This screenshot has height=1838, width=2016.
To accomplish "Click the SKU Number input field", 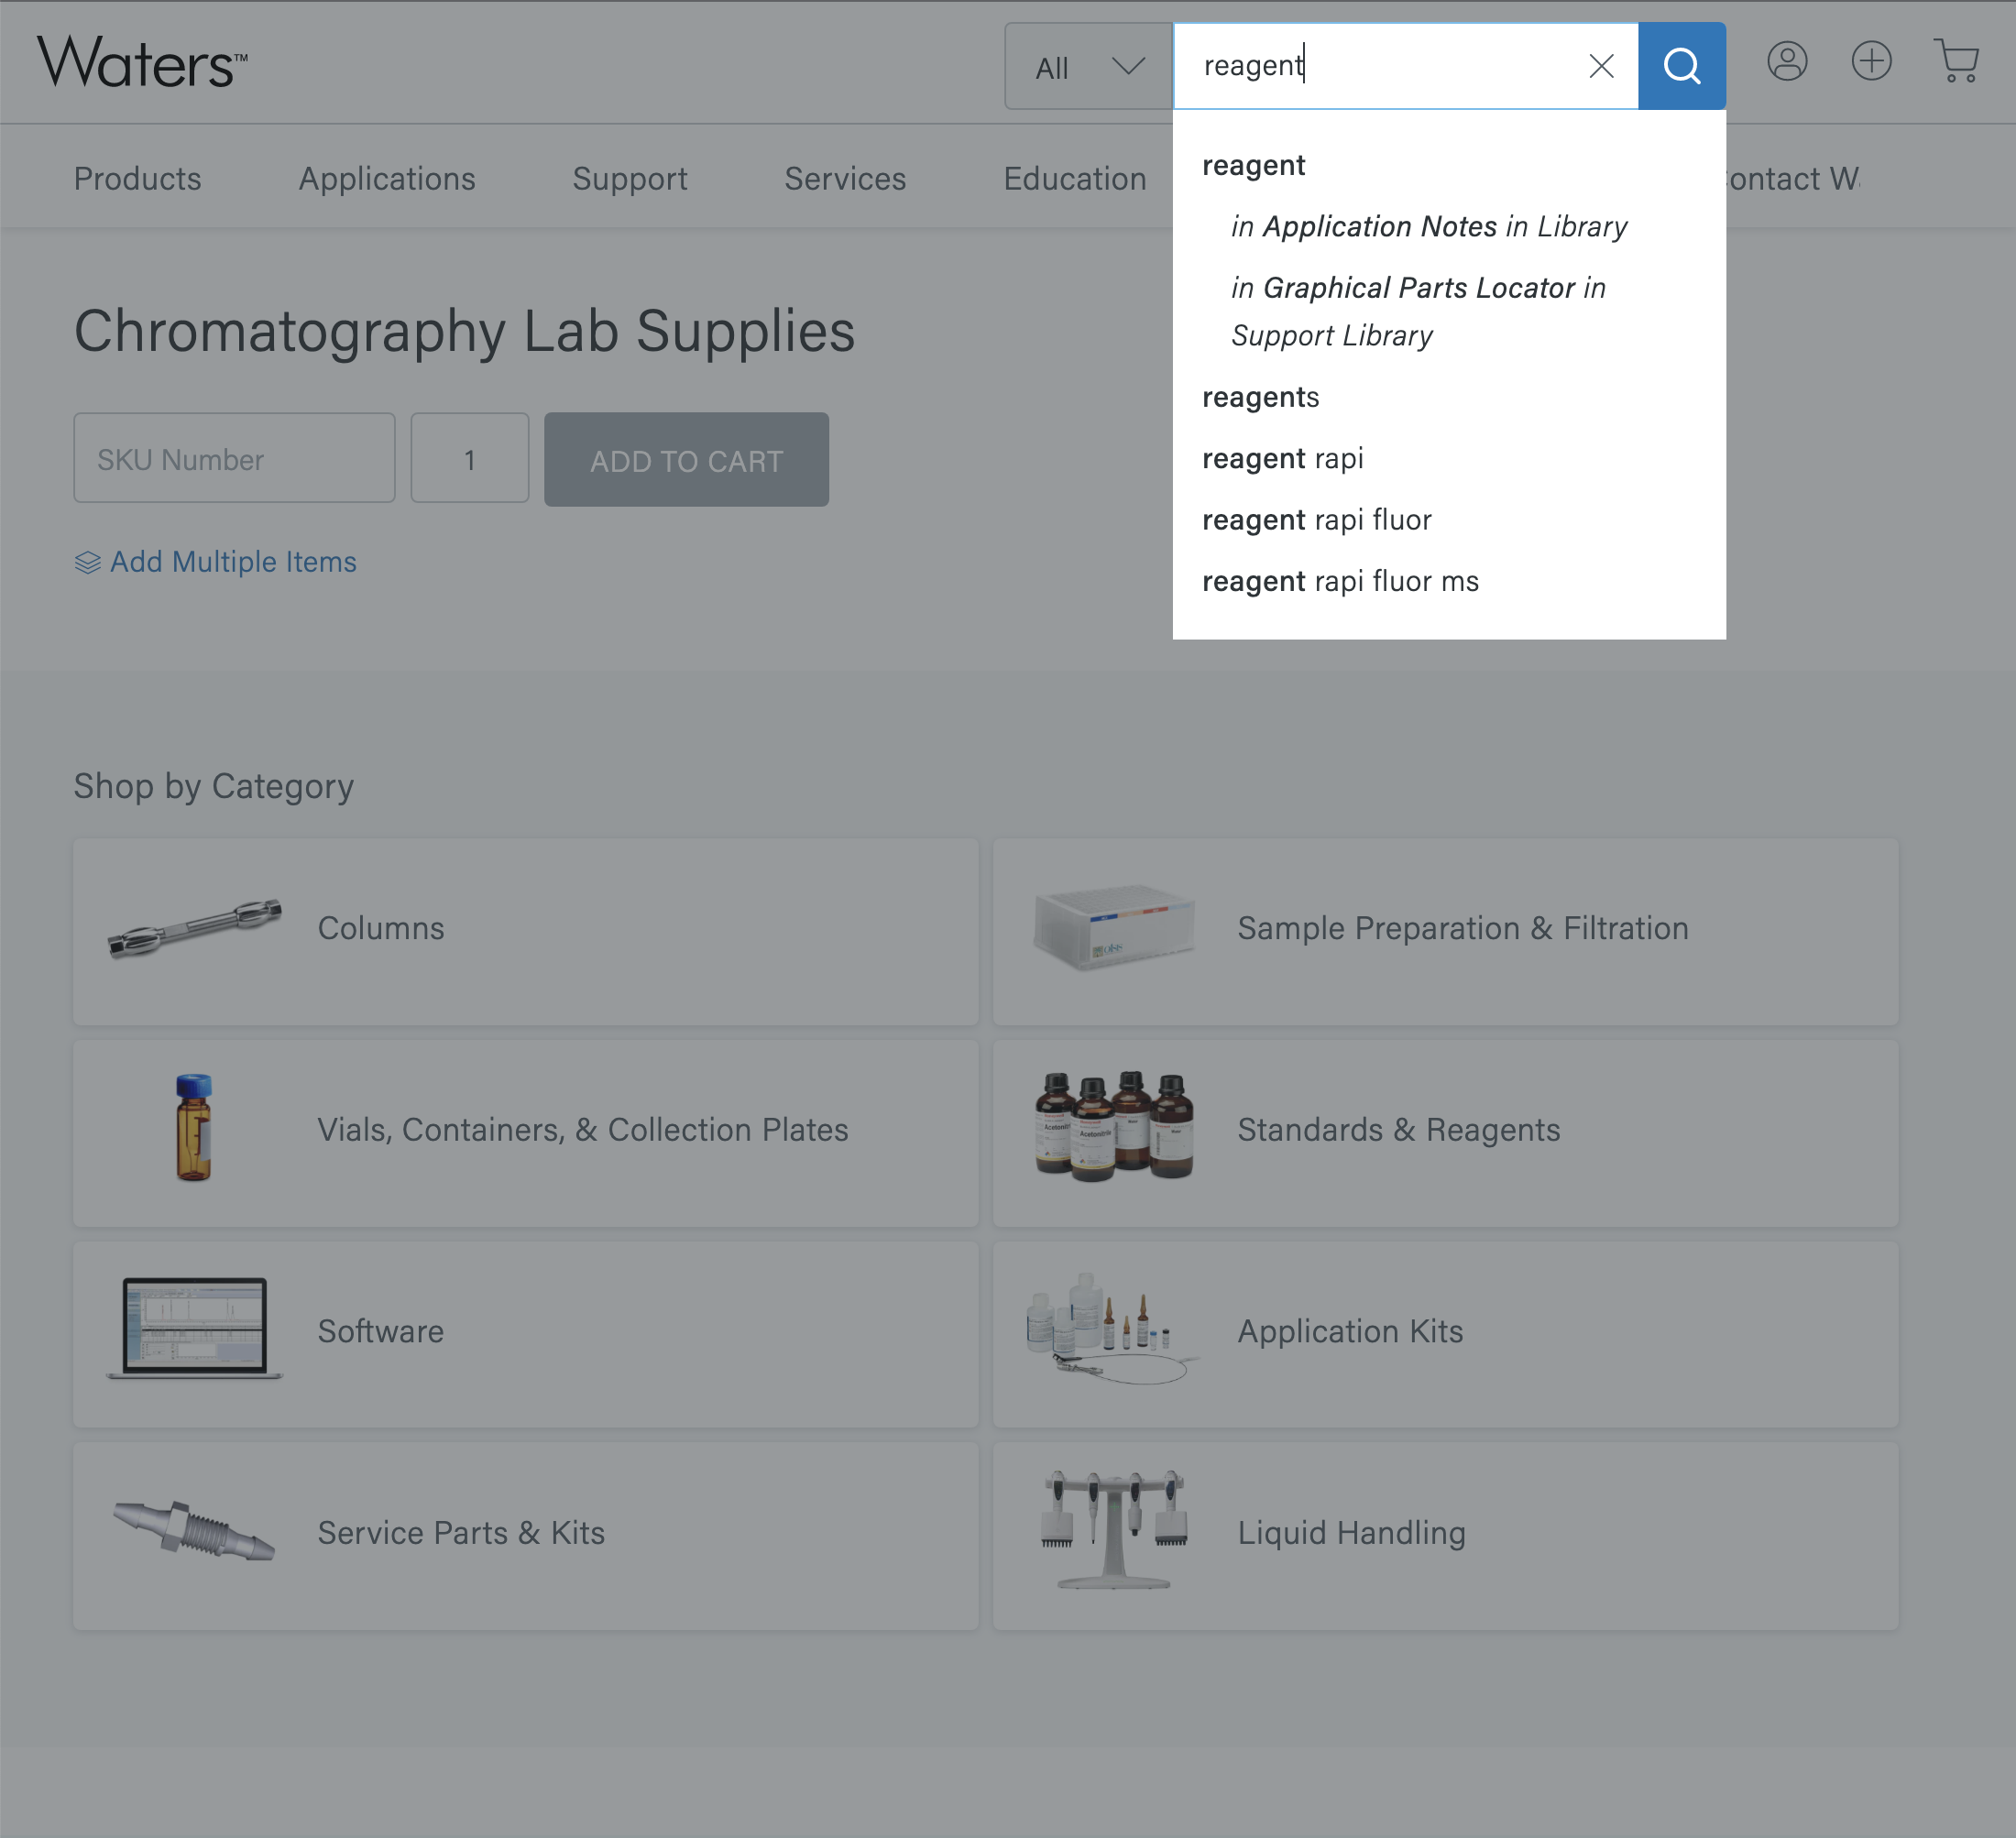I will (234, 459).
